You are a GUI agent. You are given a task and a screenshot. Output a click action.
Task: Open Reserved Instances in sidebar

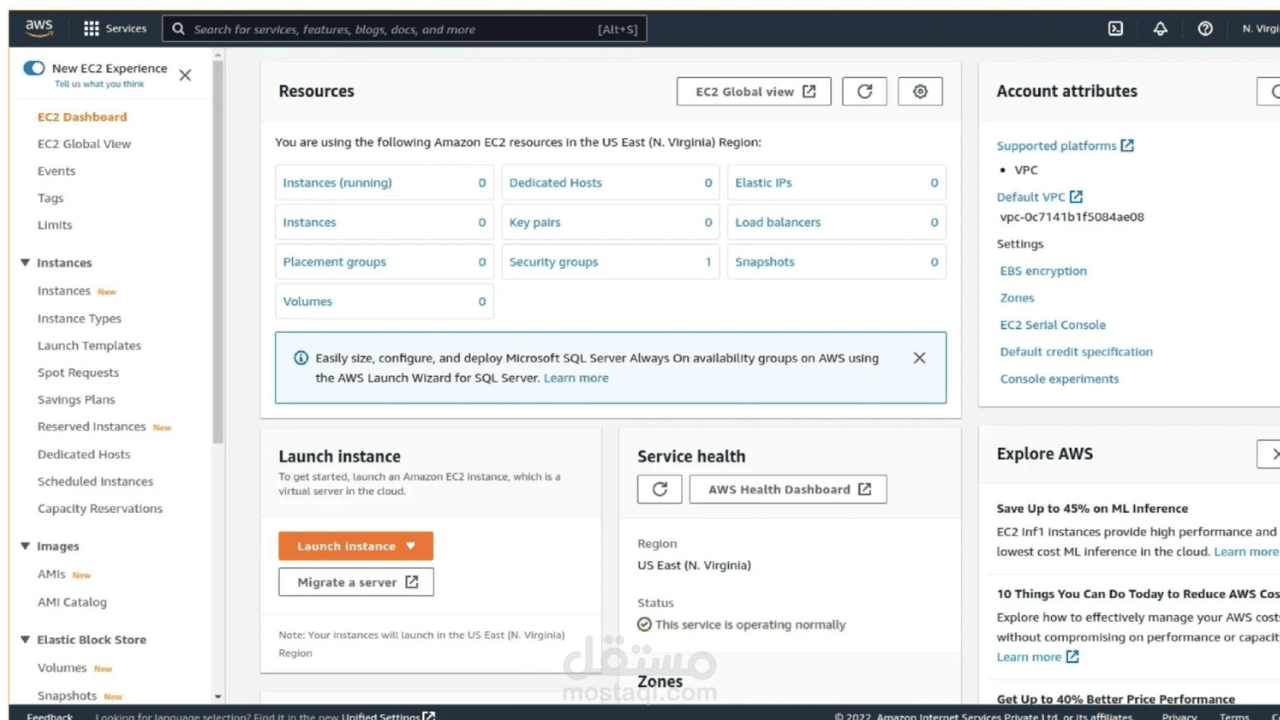91,427
